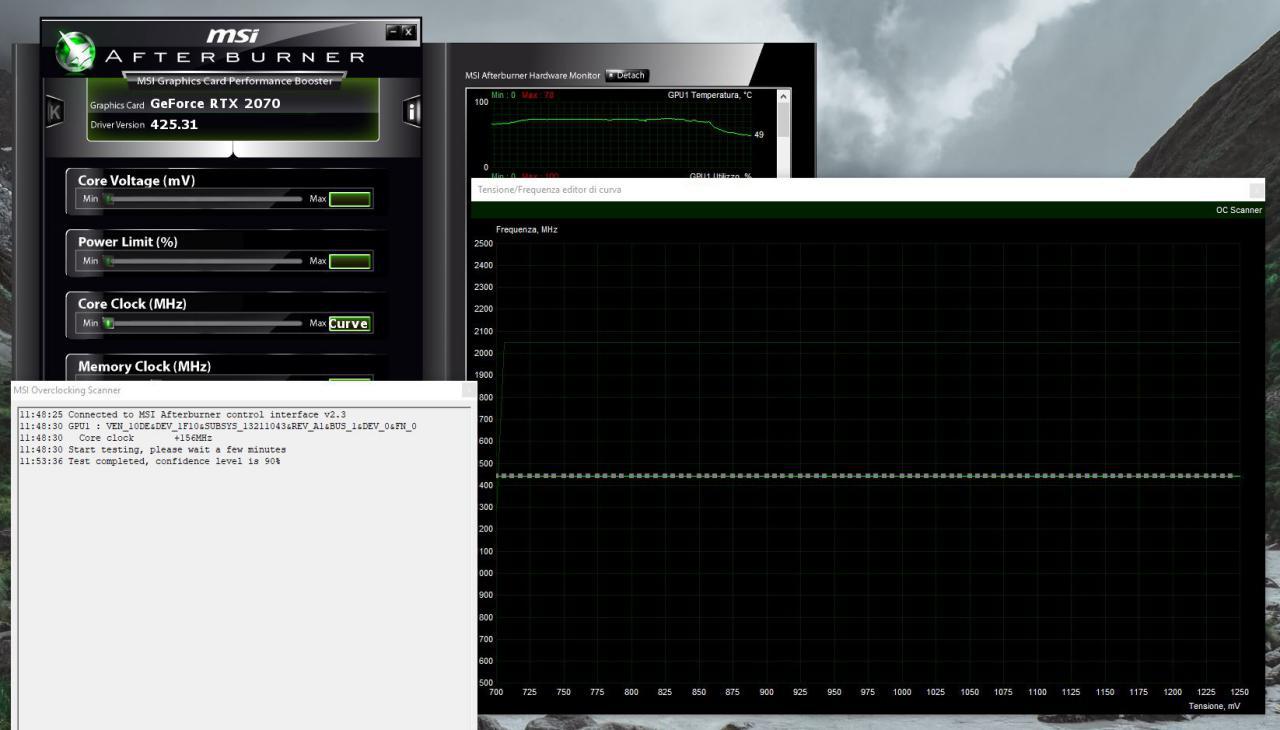
Task: Click the Core Voltage slider track
Action: 204,199
